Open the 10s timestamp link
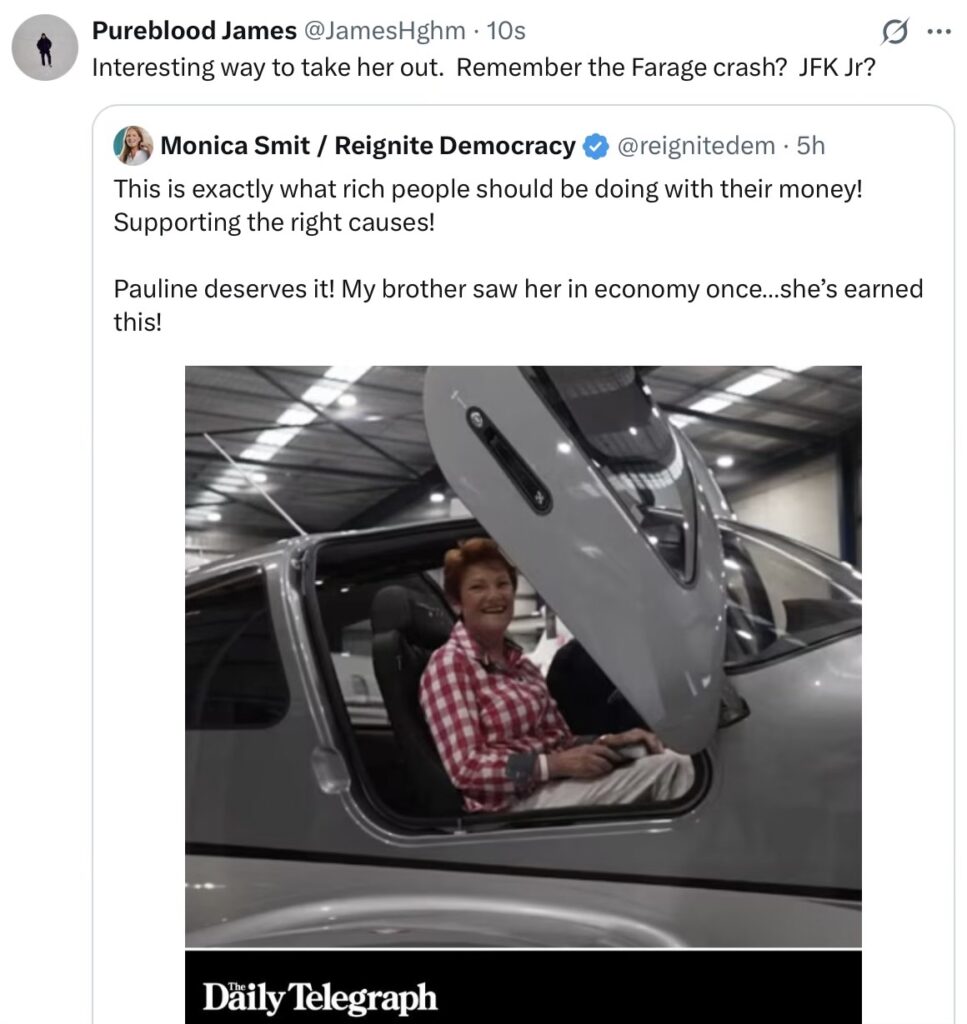Screen dimensions: 967x1024 (506, 31)
